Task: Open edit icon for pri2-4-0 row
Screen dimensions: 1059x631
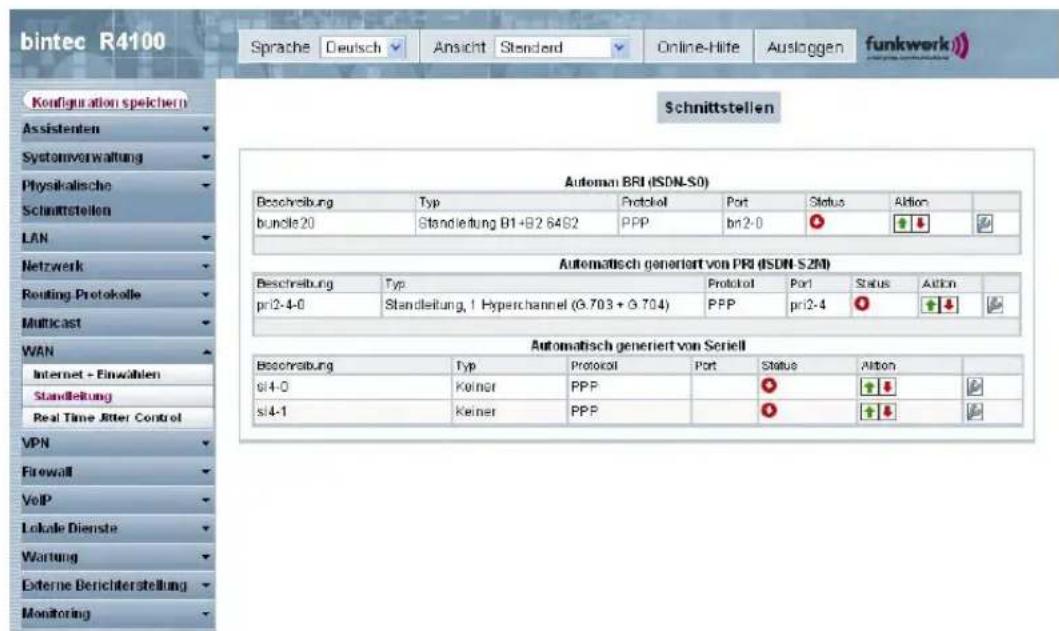Action: 994,305
